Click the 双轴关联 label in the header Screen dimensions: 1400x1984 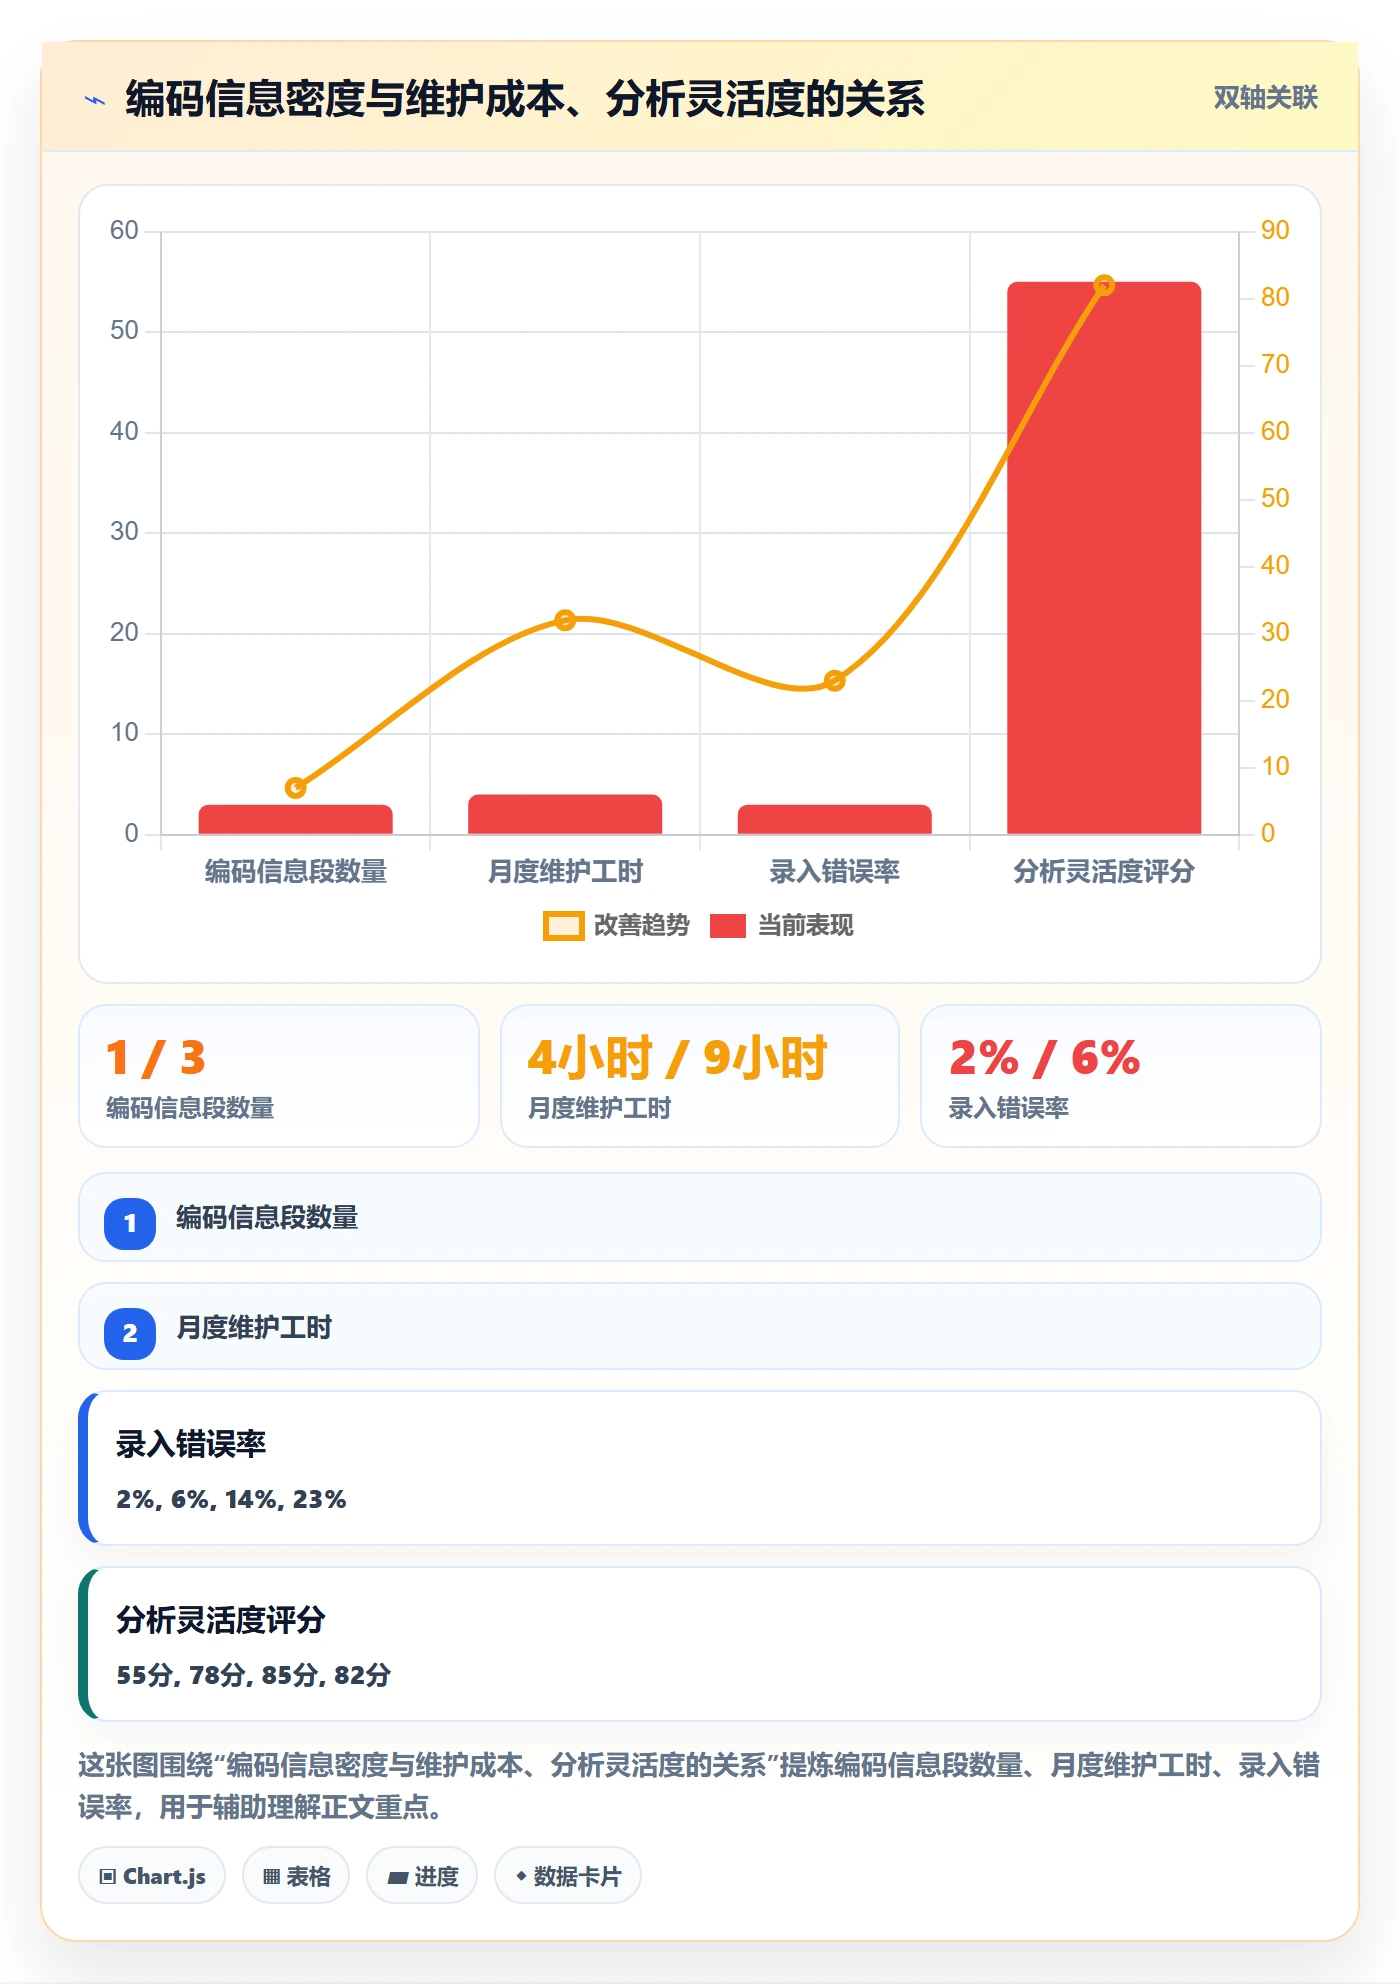tap(1265, 98)
